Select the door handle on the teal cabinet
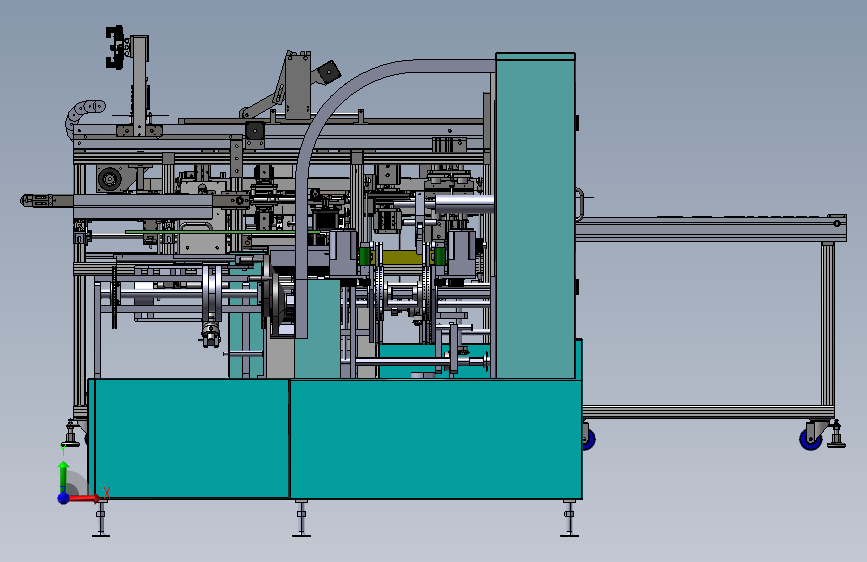Viewport: 867px width, 562px height. pyautogui.click(x=579, y=204)
